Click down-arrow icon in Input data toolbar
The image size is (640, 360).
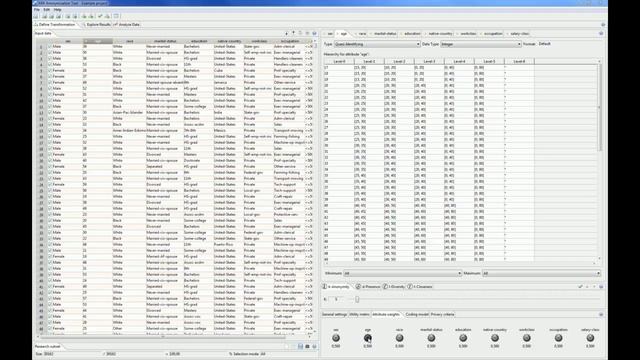click(287, 33)
